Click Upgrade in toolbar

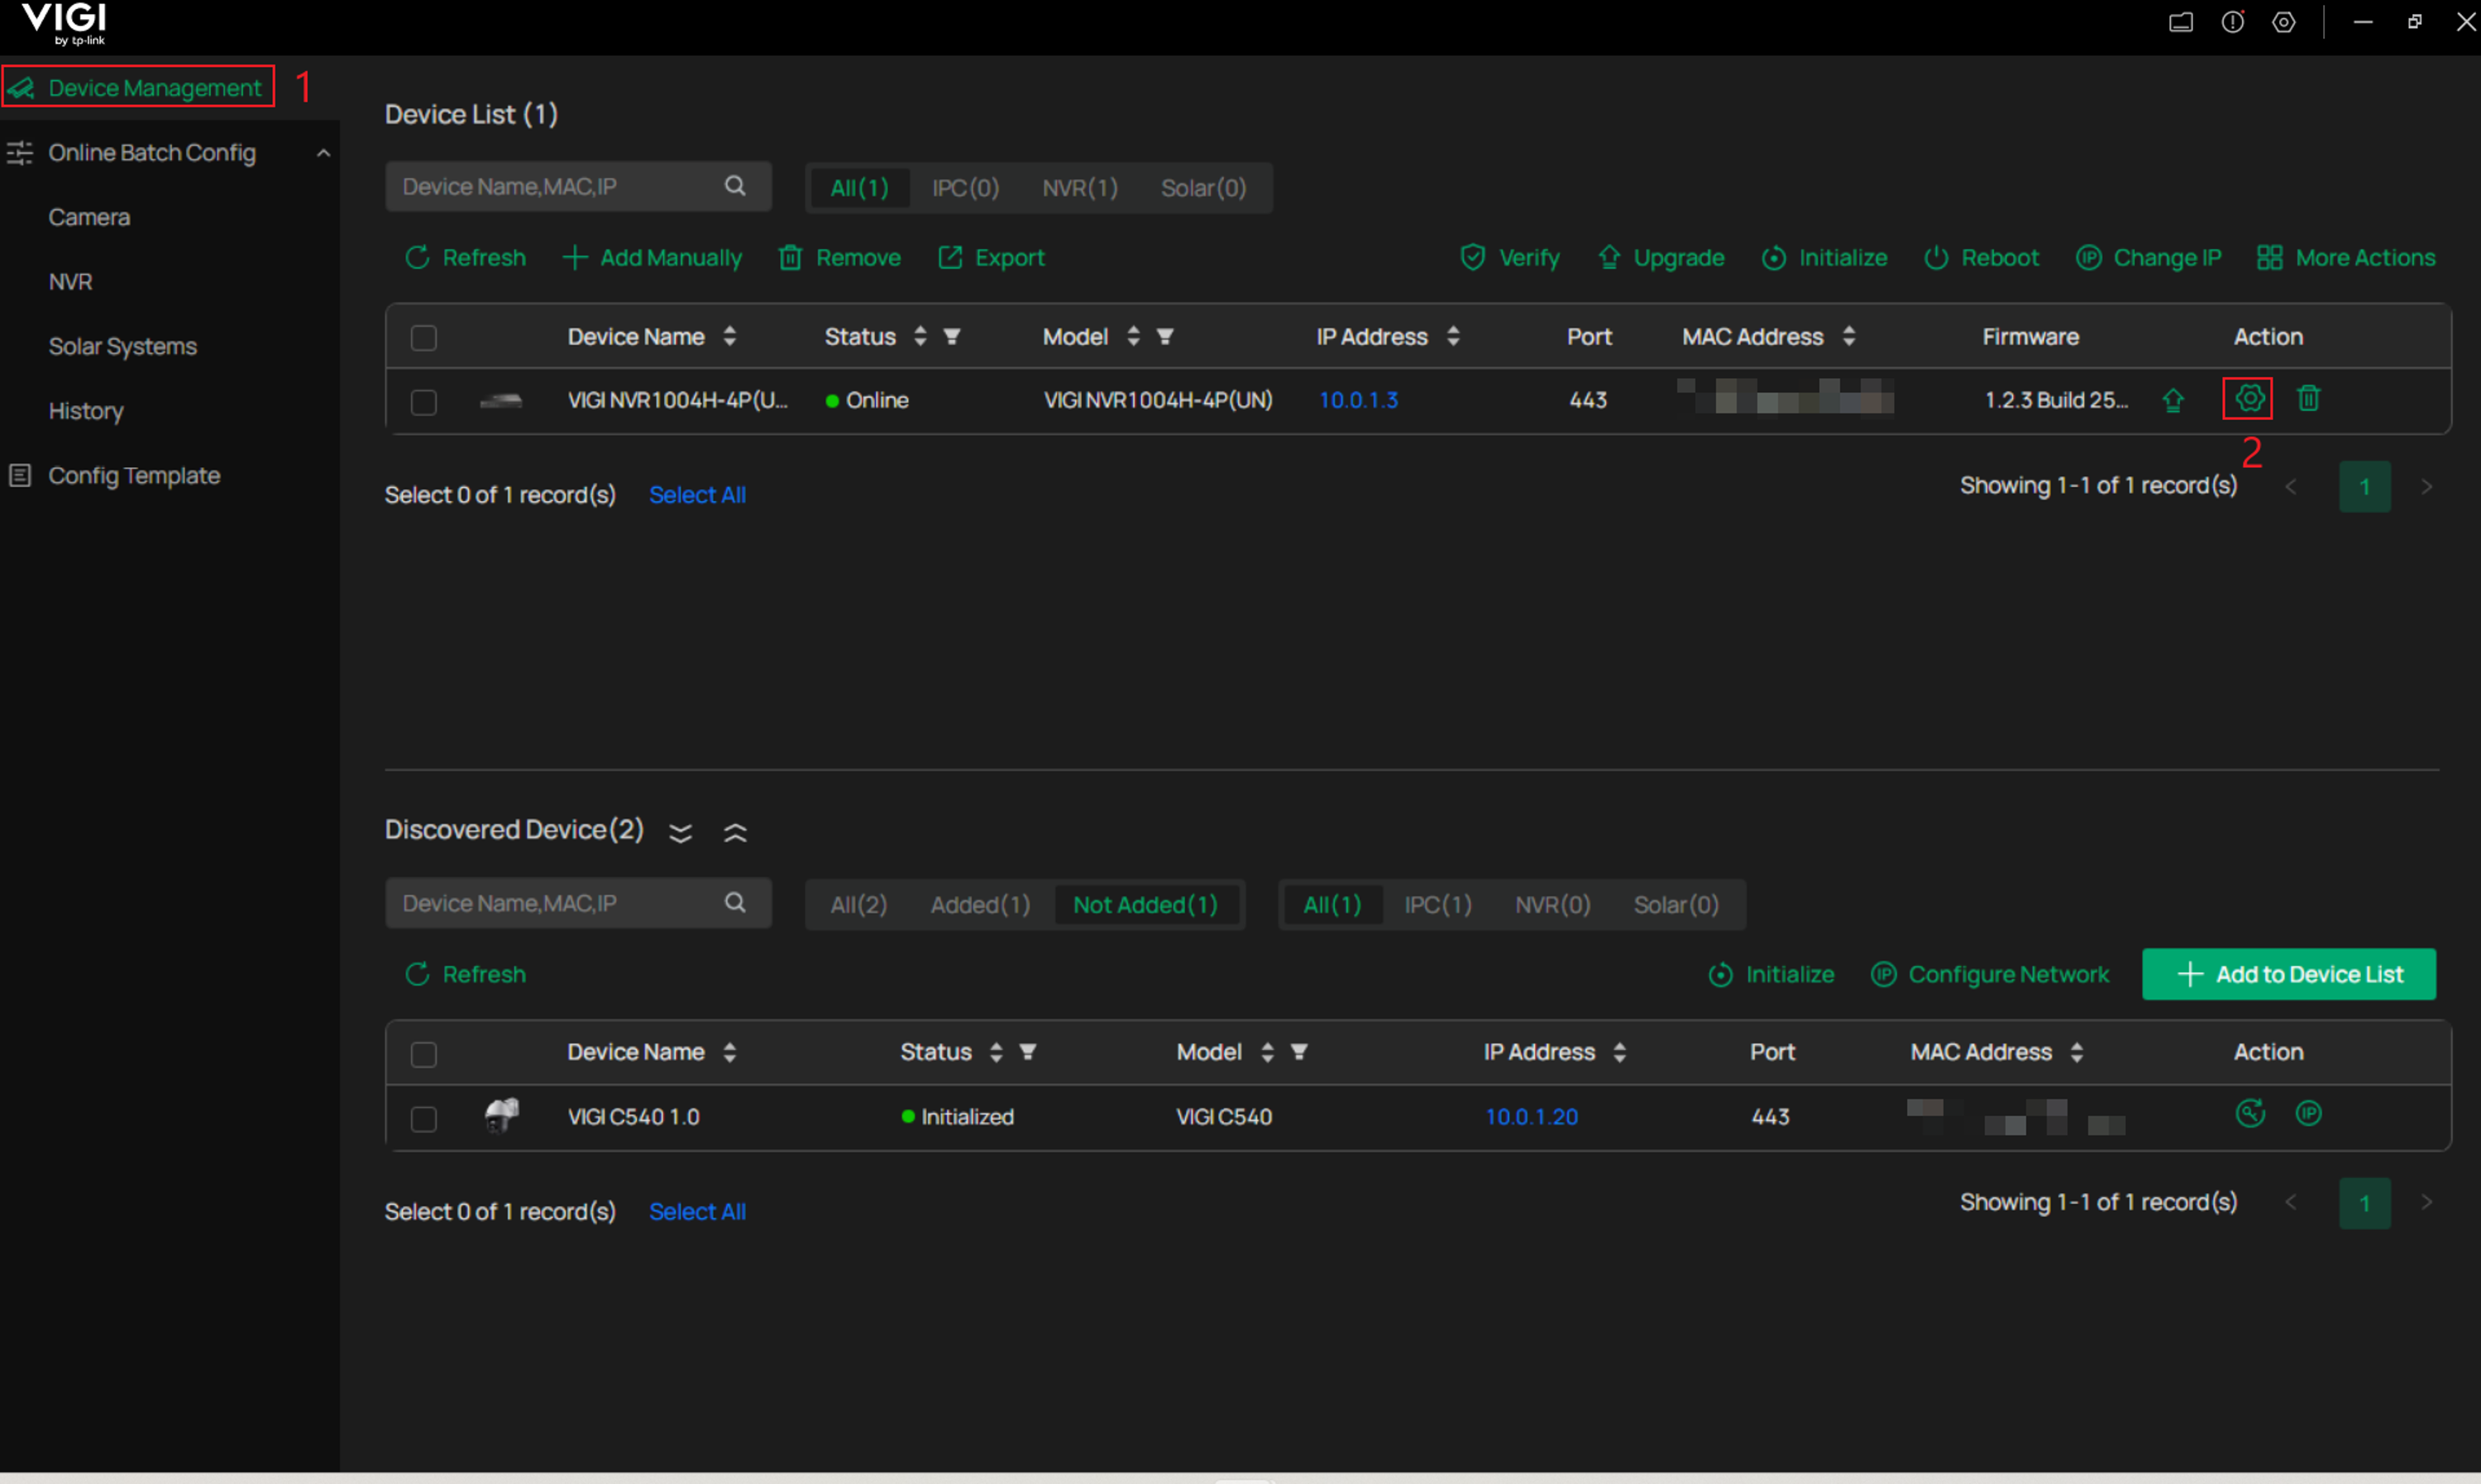point(1661,258)
